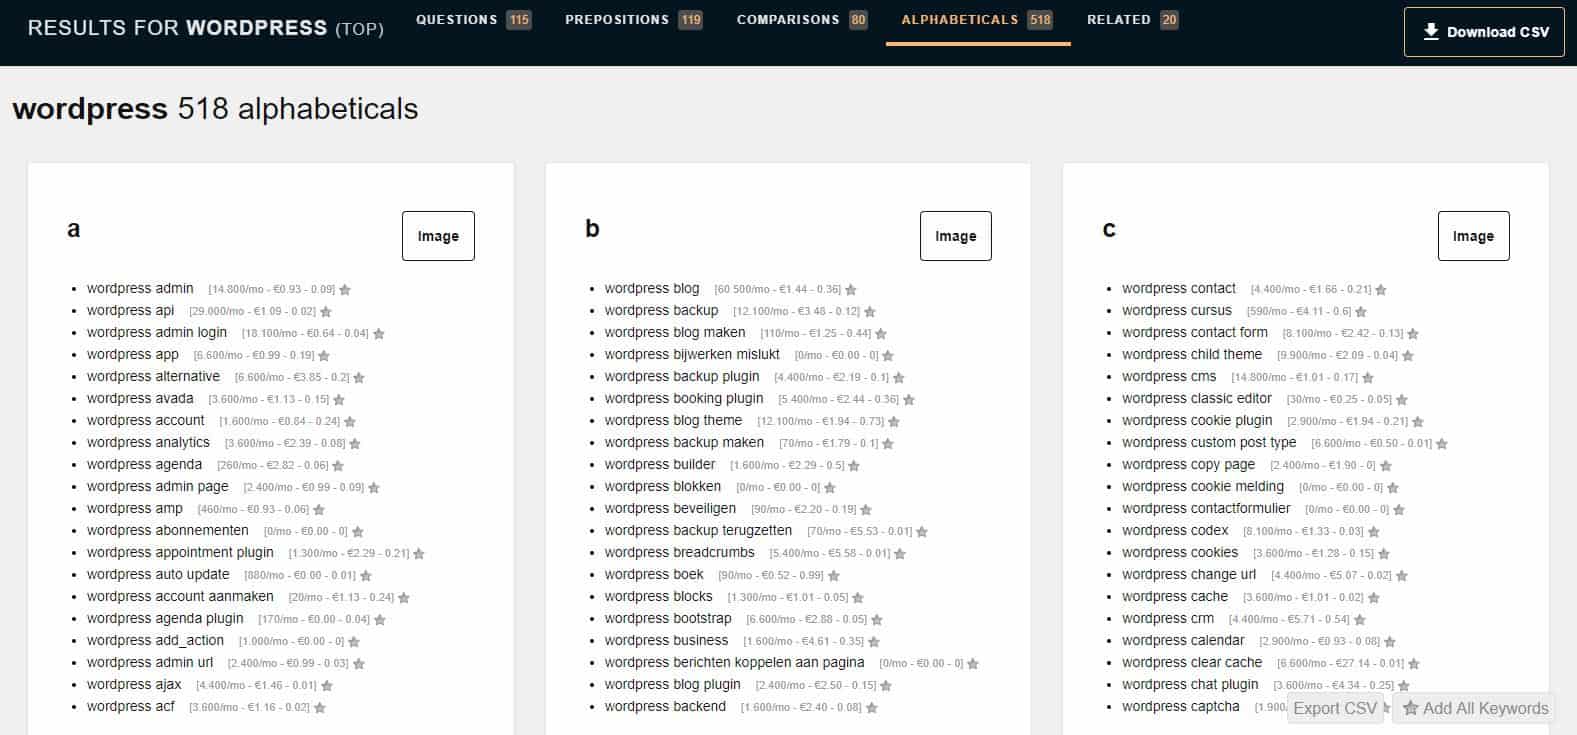Star the 'wordpress custom post type' keyword
The image size is (1577, 735).
[1442, 444]
